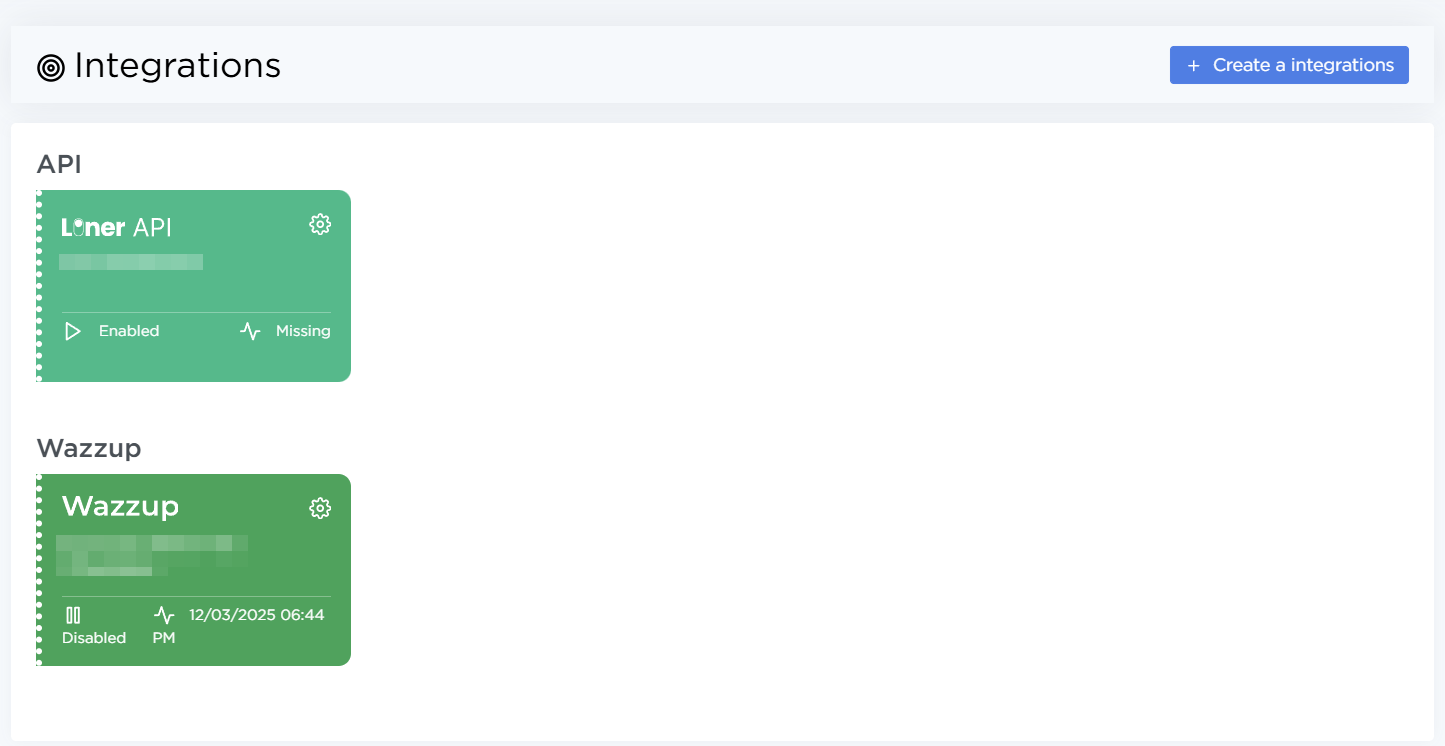
Task: Create a new integration
Action: [1289, 65]
